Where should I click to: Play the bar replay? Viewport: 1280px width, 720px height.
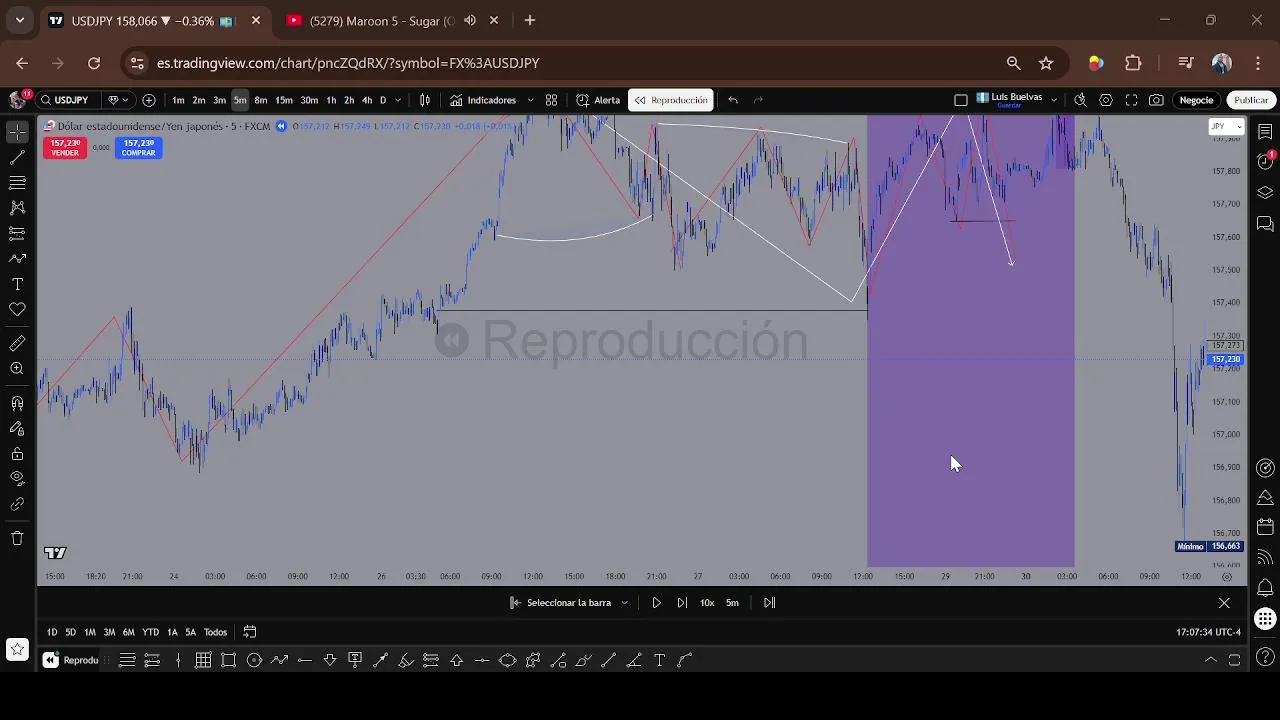click(x=656, y=603)
